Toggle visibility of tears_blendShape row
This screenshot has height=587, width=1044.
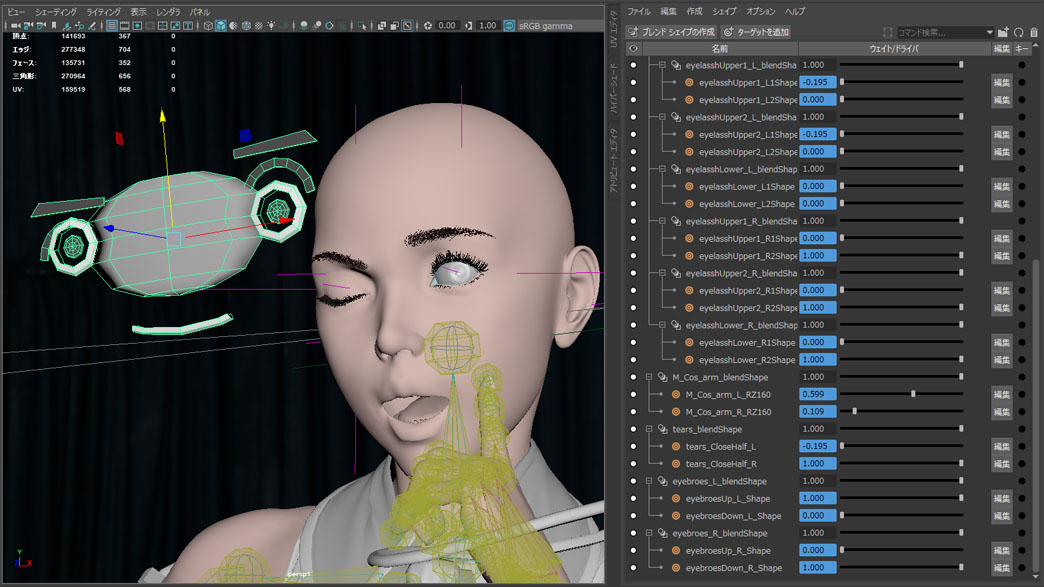point(633,429)
